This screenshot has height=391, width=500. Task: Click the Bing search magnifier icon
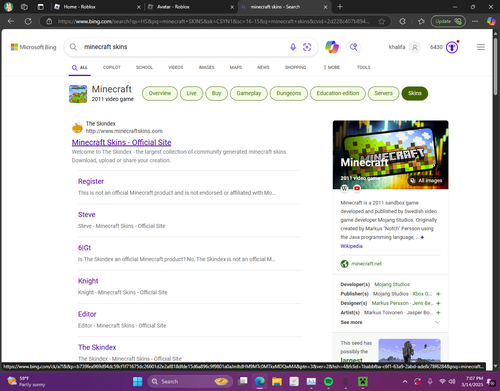[x=73, y=47]
